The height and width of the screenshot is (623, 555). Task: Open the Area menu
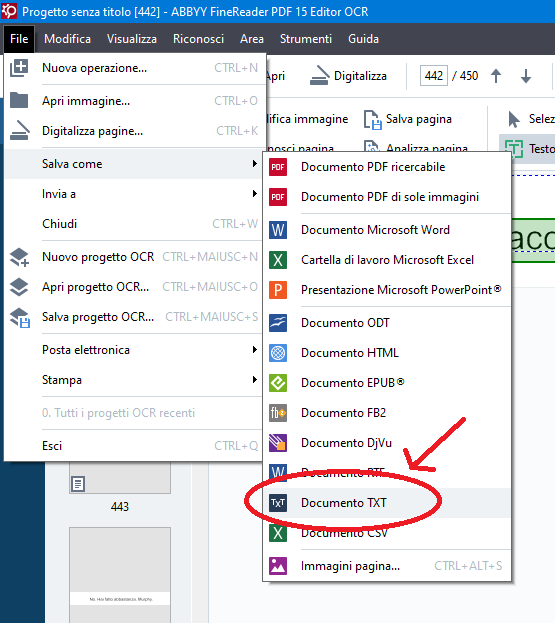(x=252, y=39)
